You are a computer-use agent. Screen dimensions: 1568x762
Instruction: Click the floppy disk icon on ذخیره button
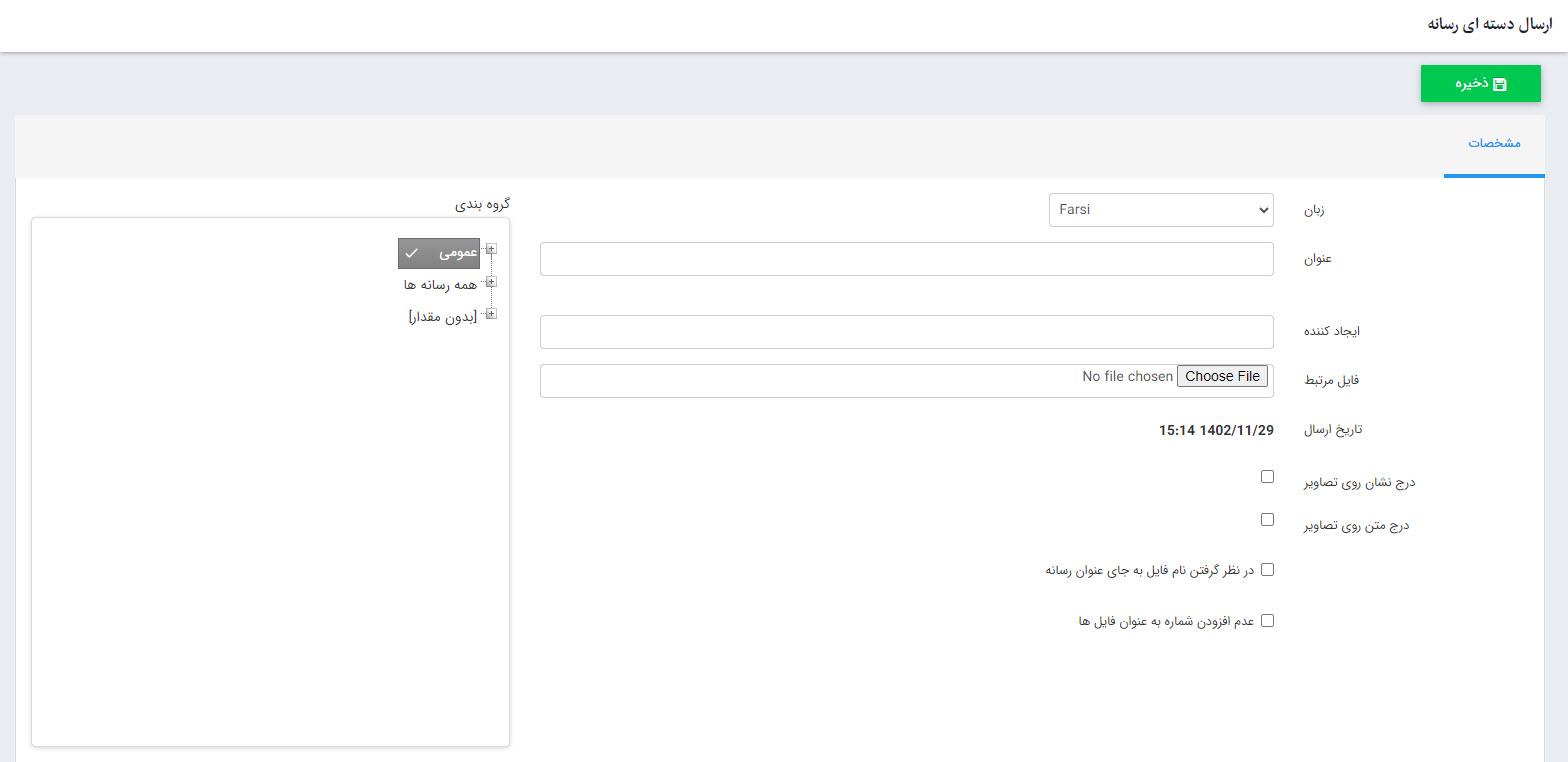coord(1499,85)
